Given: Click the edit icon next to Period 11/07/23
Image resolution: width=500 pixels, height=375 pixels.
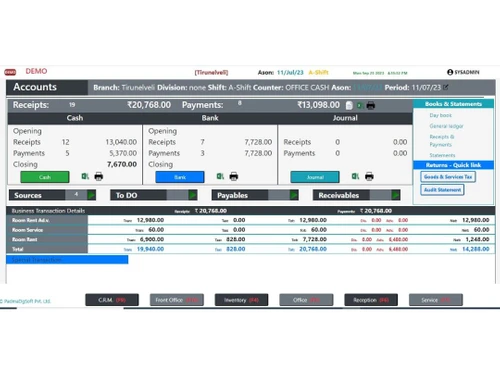Looking at the screenshot, I should click(x=446, y=87).
